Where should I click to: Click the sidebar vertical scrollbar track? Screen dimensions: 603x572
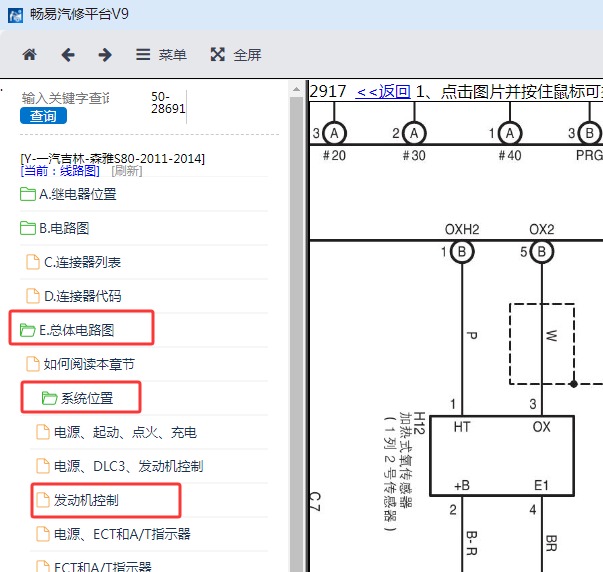pyautogui.click(x=296, y=335)
